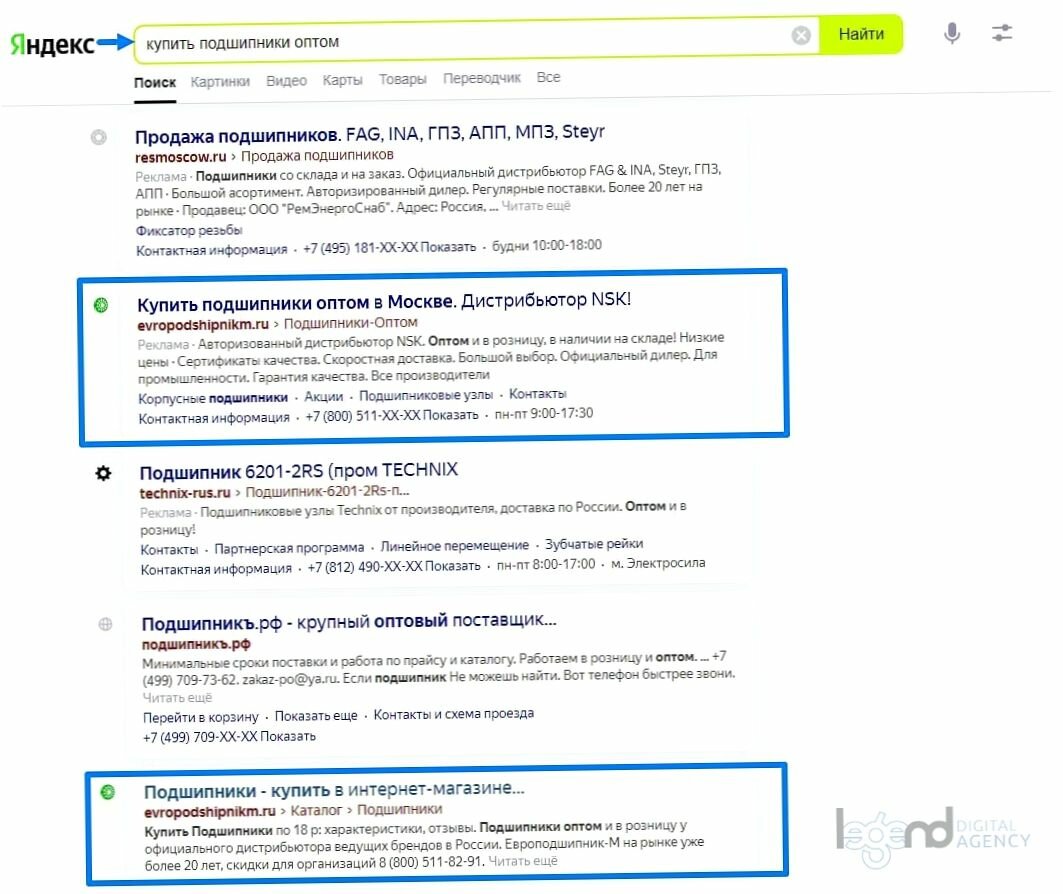1063x894 pixels.
Task: Open Акции sitelink
Action: 323,397
